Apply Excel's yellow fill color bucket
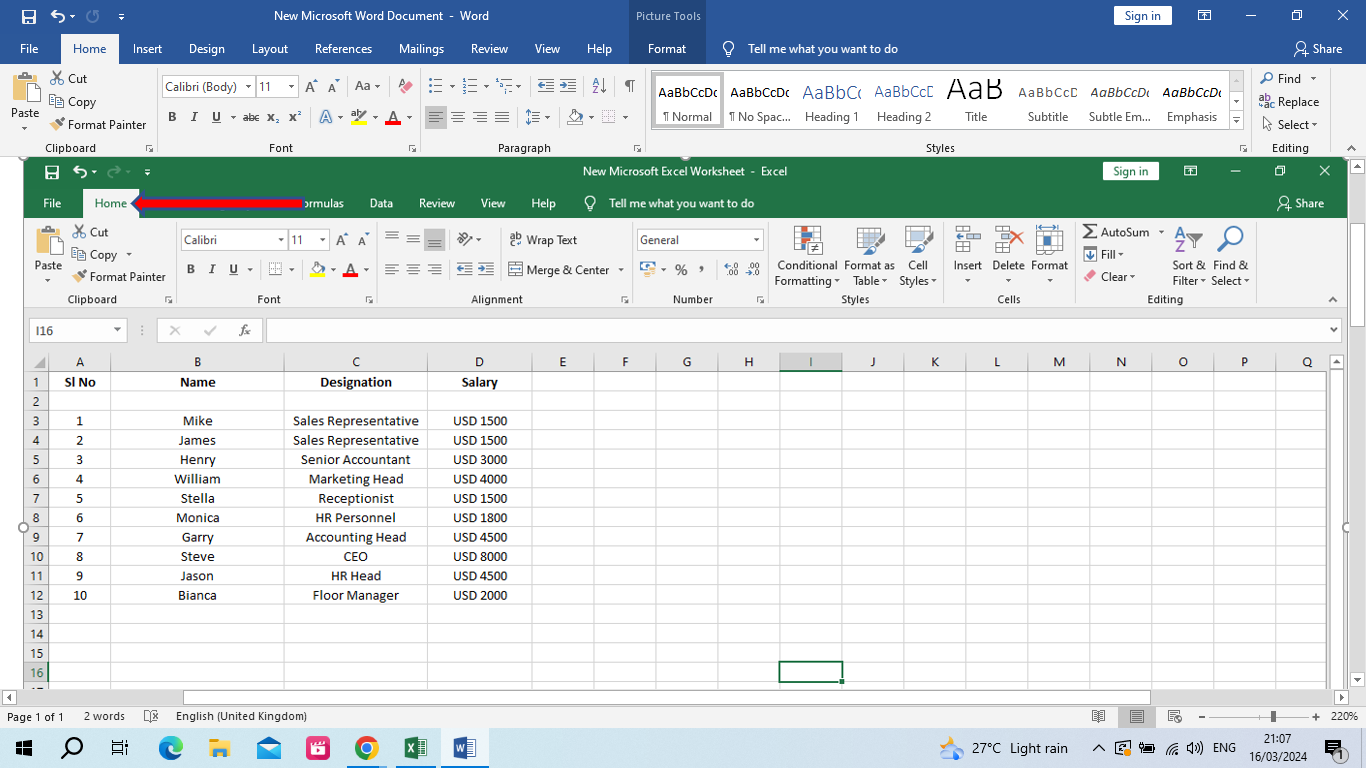The width and height of the screenshot is (1366, 768). coord(317,270)
